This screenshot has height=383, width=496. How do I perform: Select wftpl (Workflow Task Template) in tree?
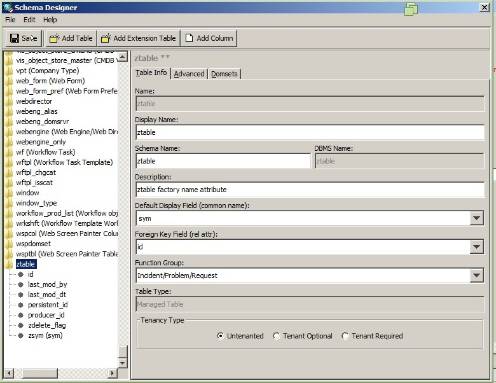click(x=64, y=162)
